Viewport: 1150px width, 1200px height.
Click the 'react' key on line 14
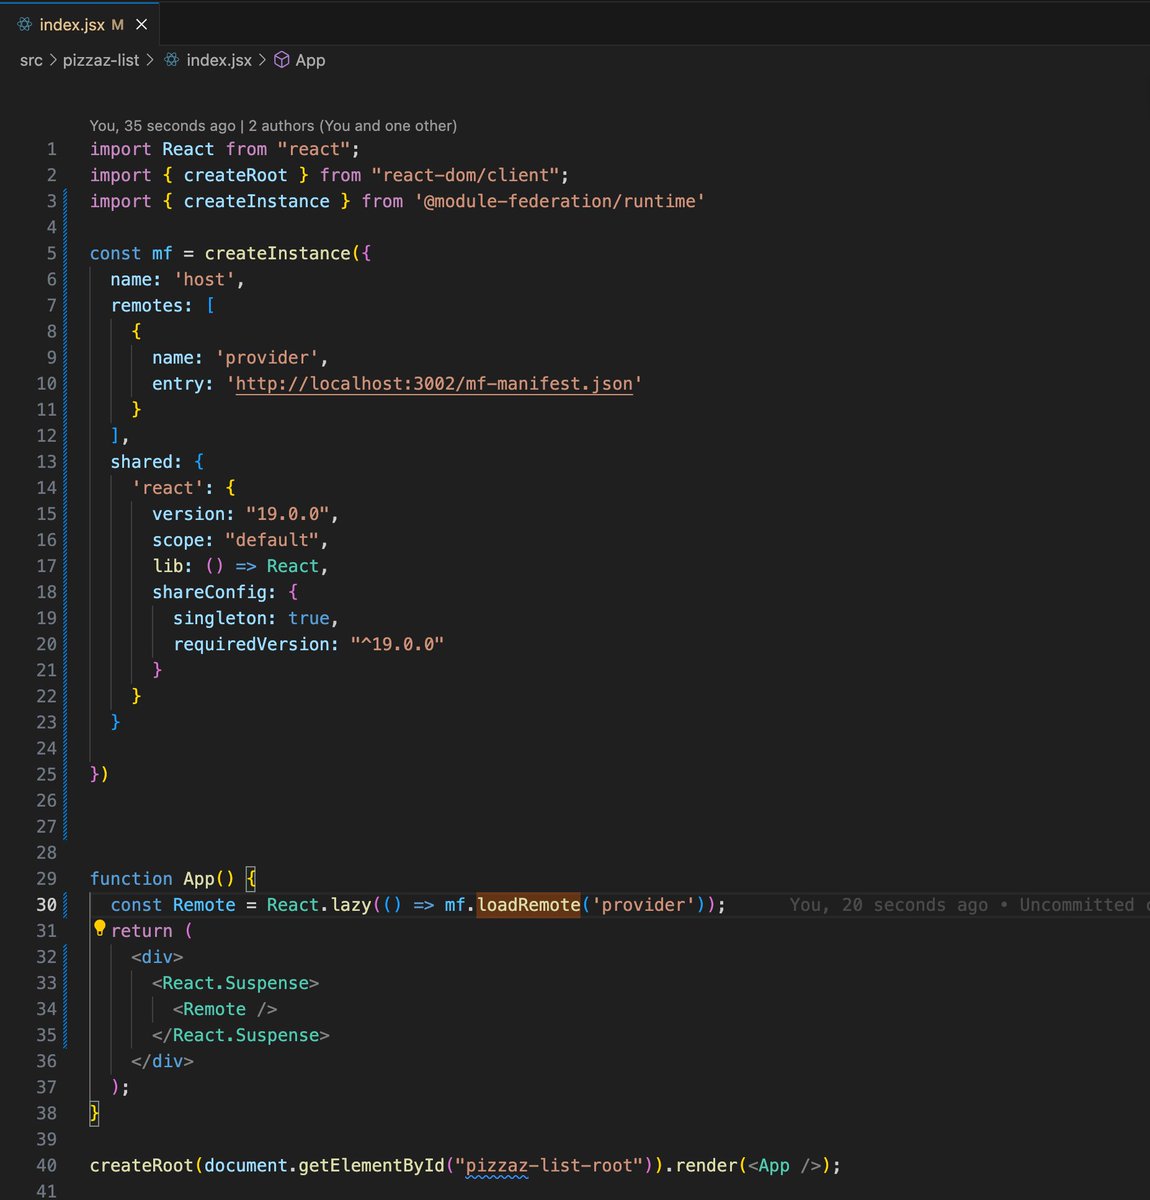click(168, 488)
